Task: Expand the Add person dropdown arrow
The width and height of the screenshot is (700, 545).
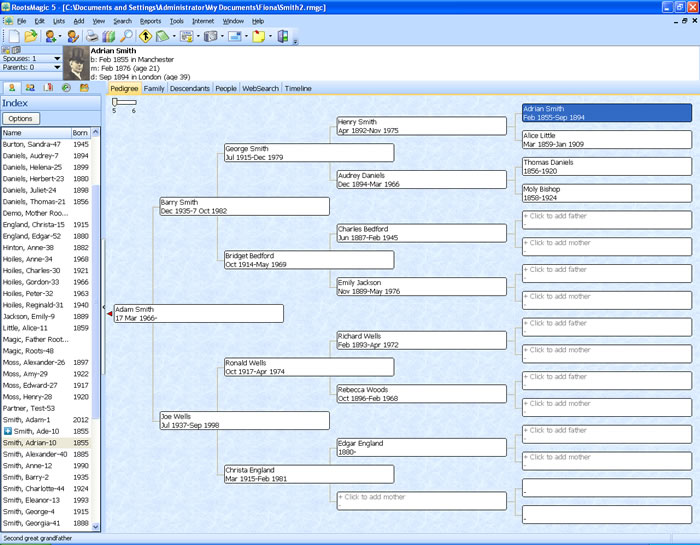Action: click(x=60, y=37)
